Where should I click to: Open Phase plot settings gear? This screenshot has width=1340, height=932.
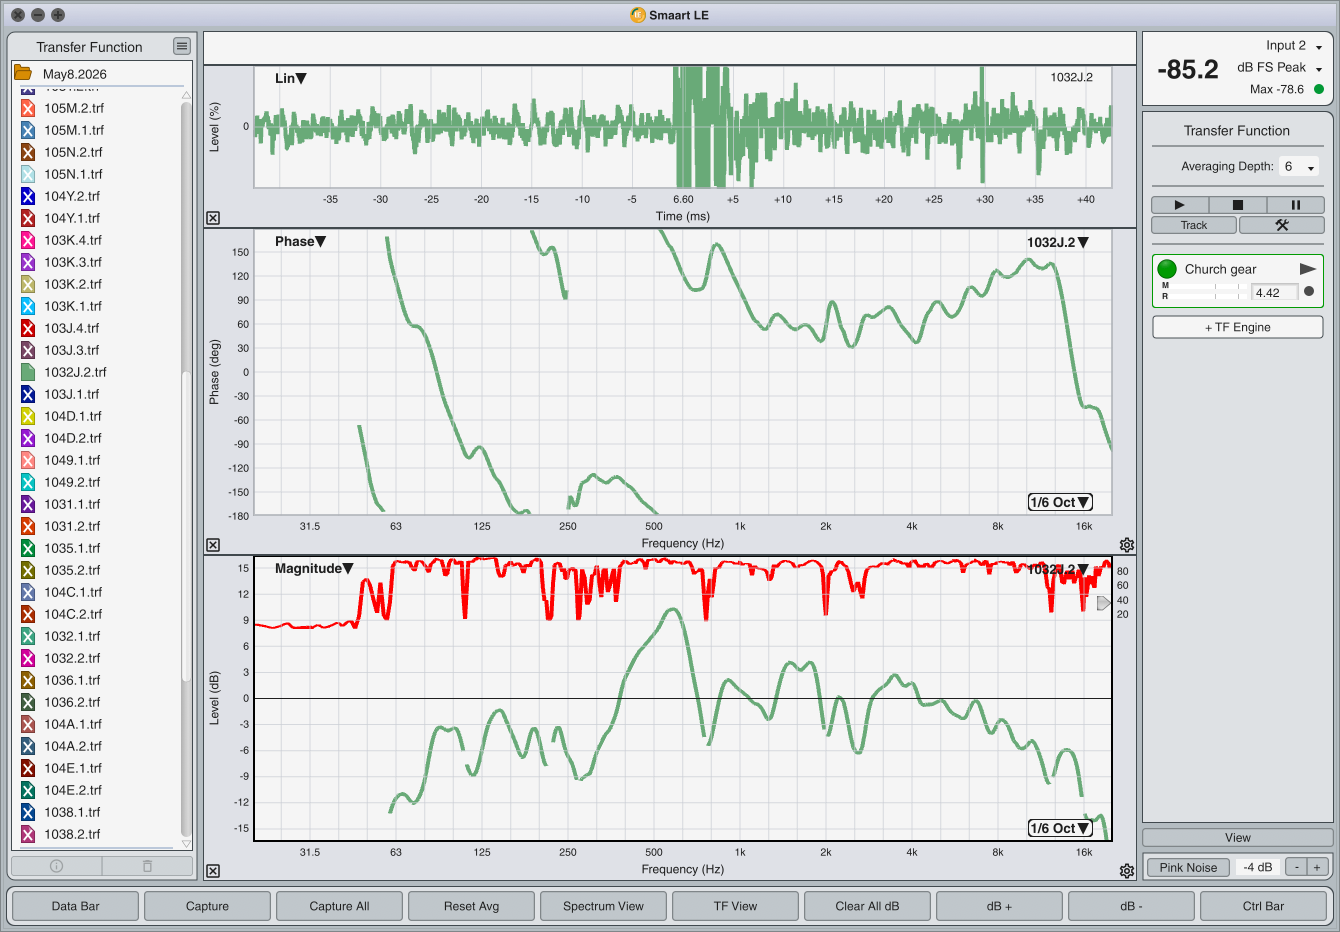click(1127, 545)
